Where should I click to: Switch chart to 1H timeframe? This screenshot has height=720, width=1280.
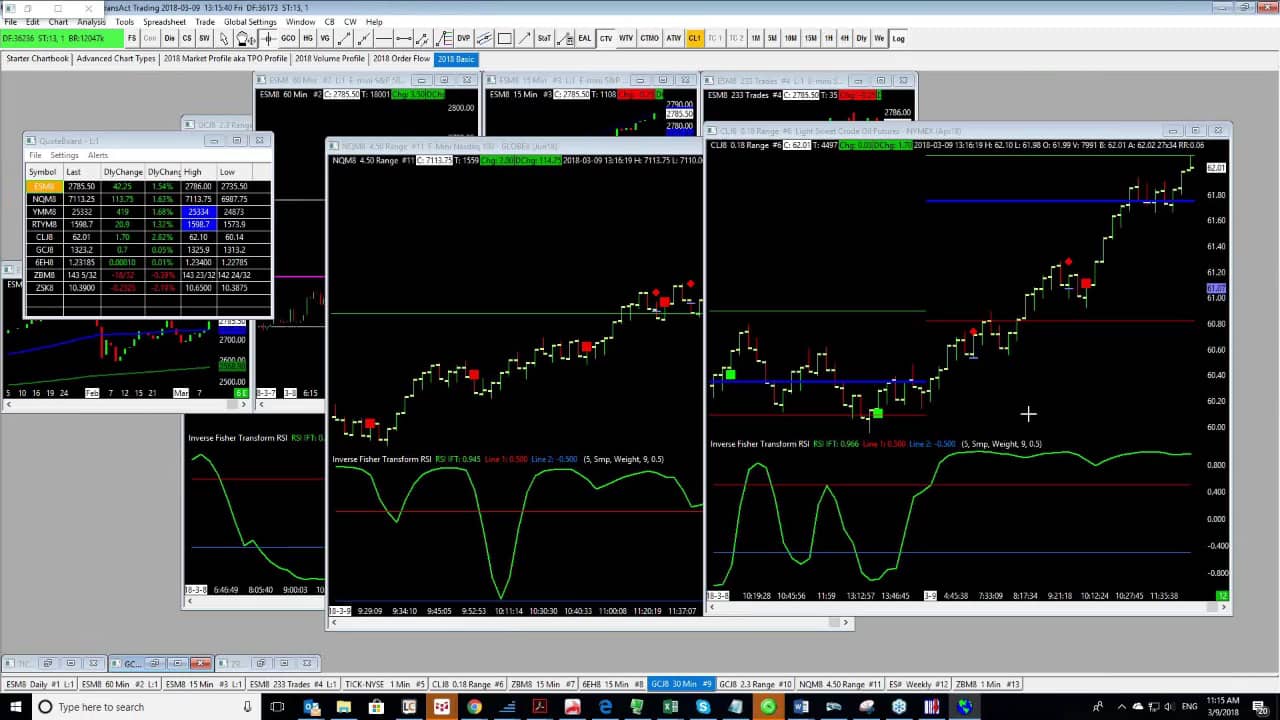click(x=829, y=38)
